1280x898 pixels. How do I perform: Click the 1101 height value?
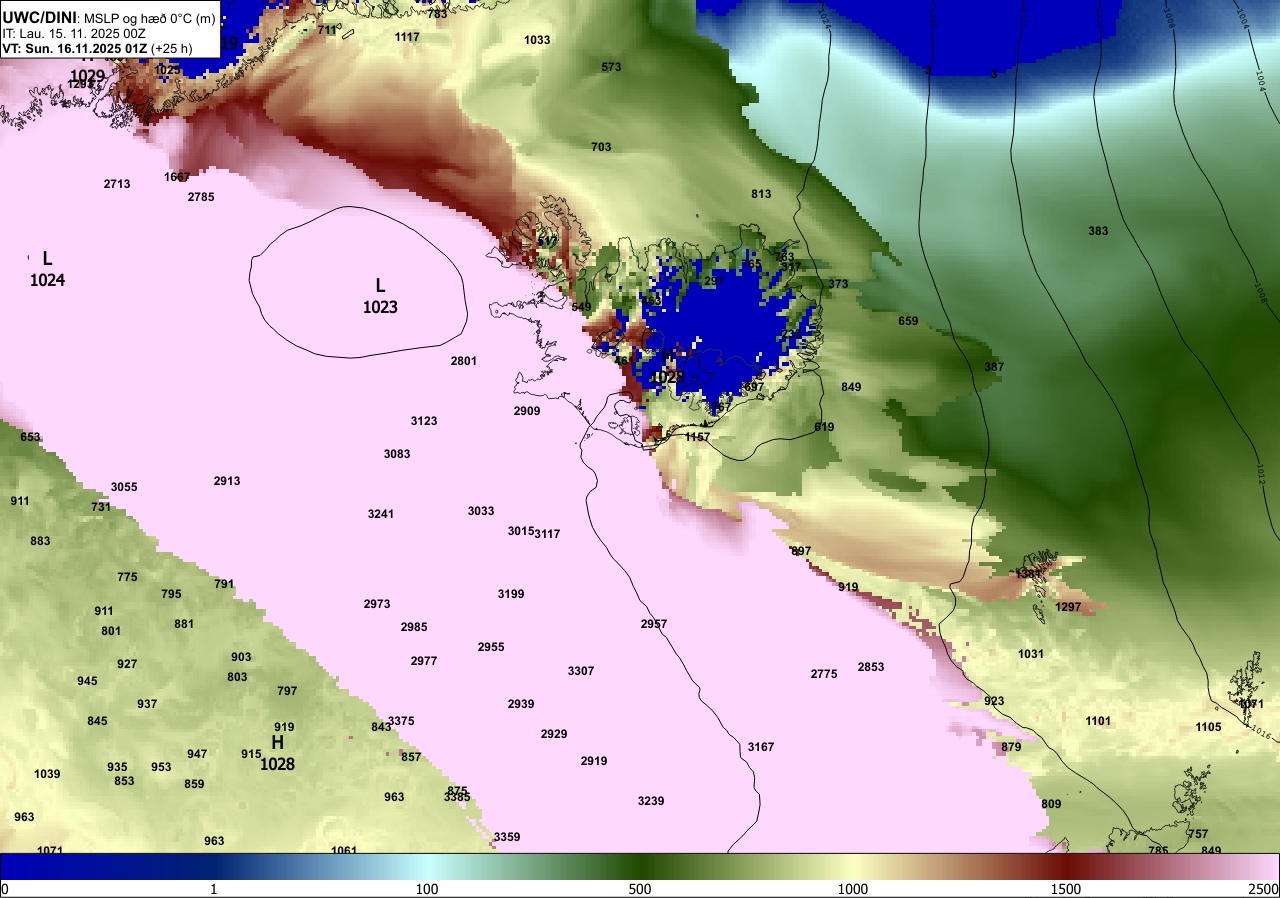coord(1098,721)
